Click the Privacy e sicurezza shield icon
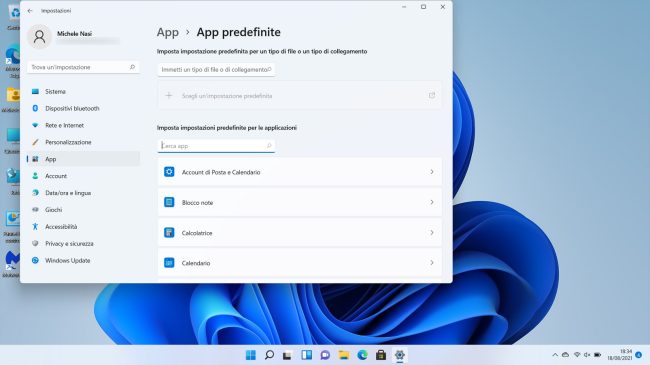This screenshot has width=650, height=365. click(35, 243)
